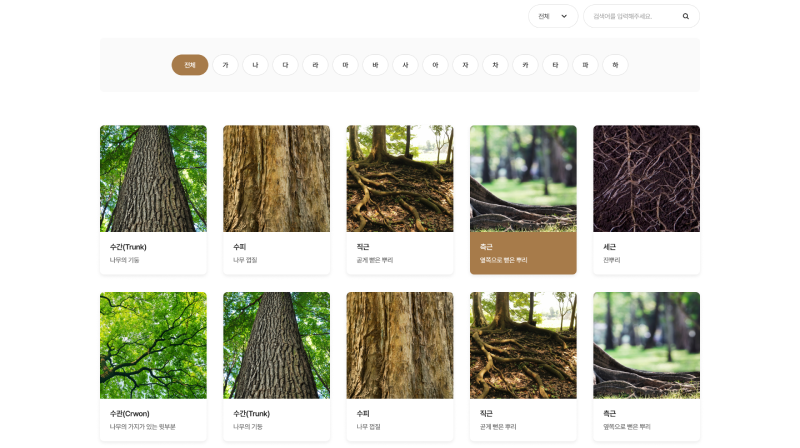Show terms starting with 마
The width and height of the screenshot is (800, 448).
[345, 65]
